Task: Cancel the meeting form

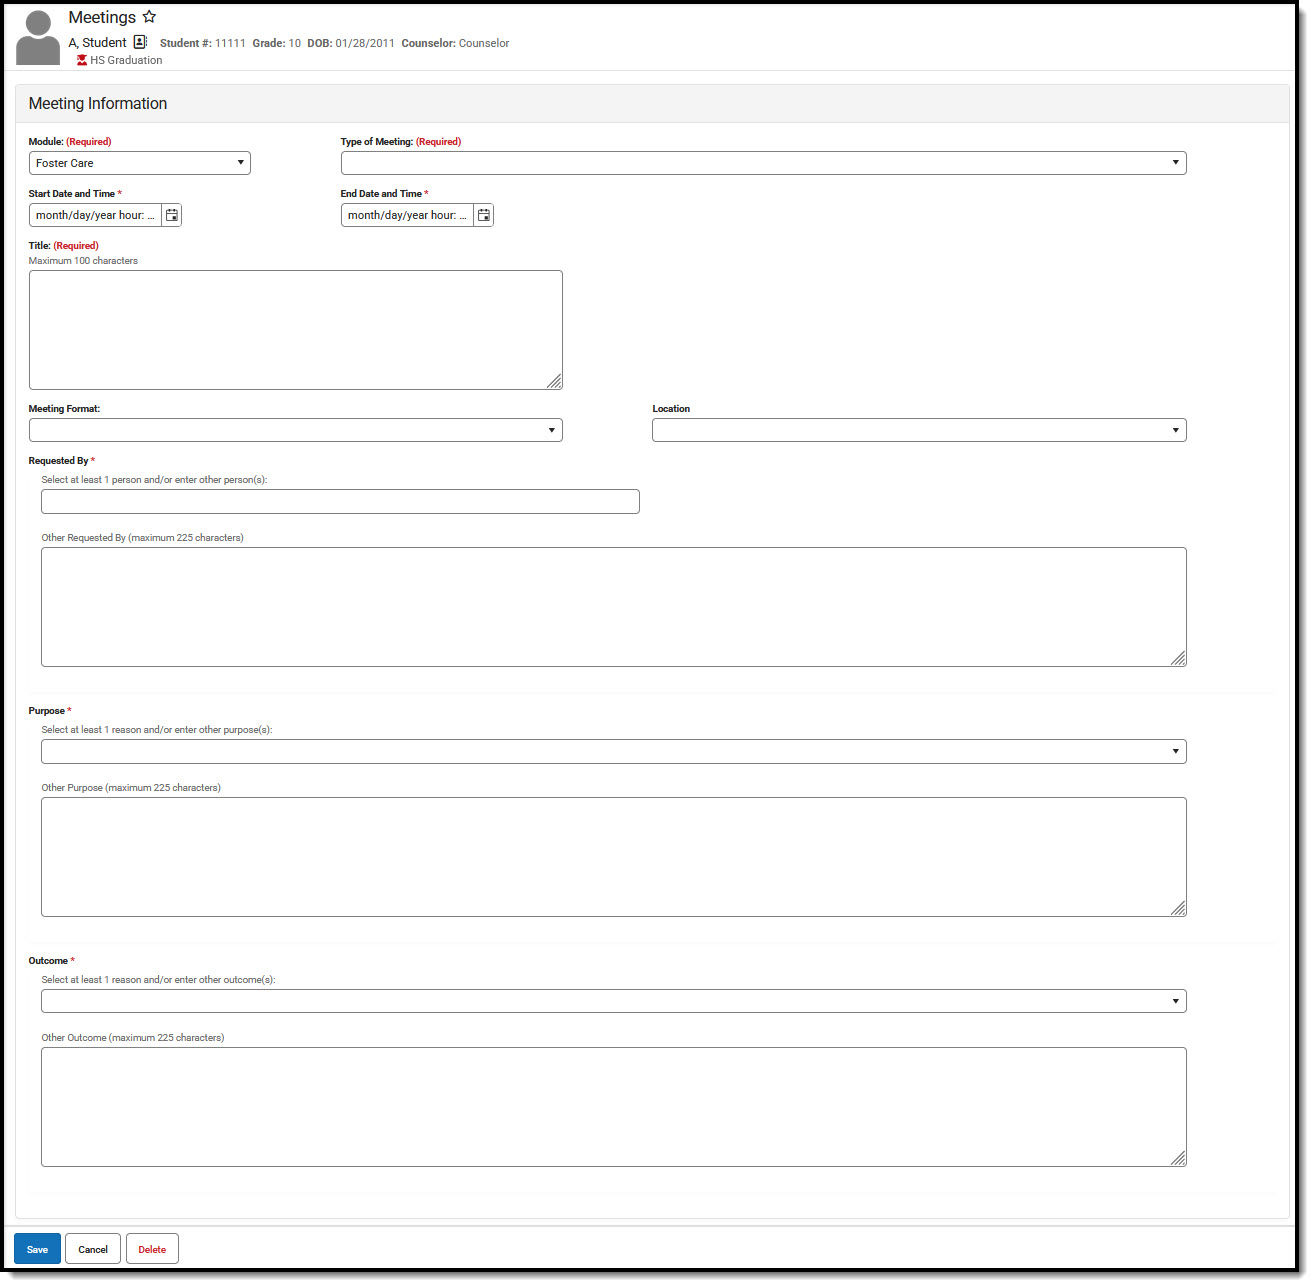Action: (92, 1248)
